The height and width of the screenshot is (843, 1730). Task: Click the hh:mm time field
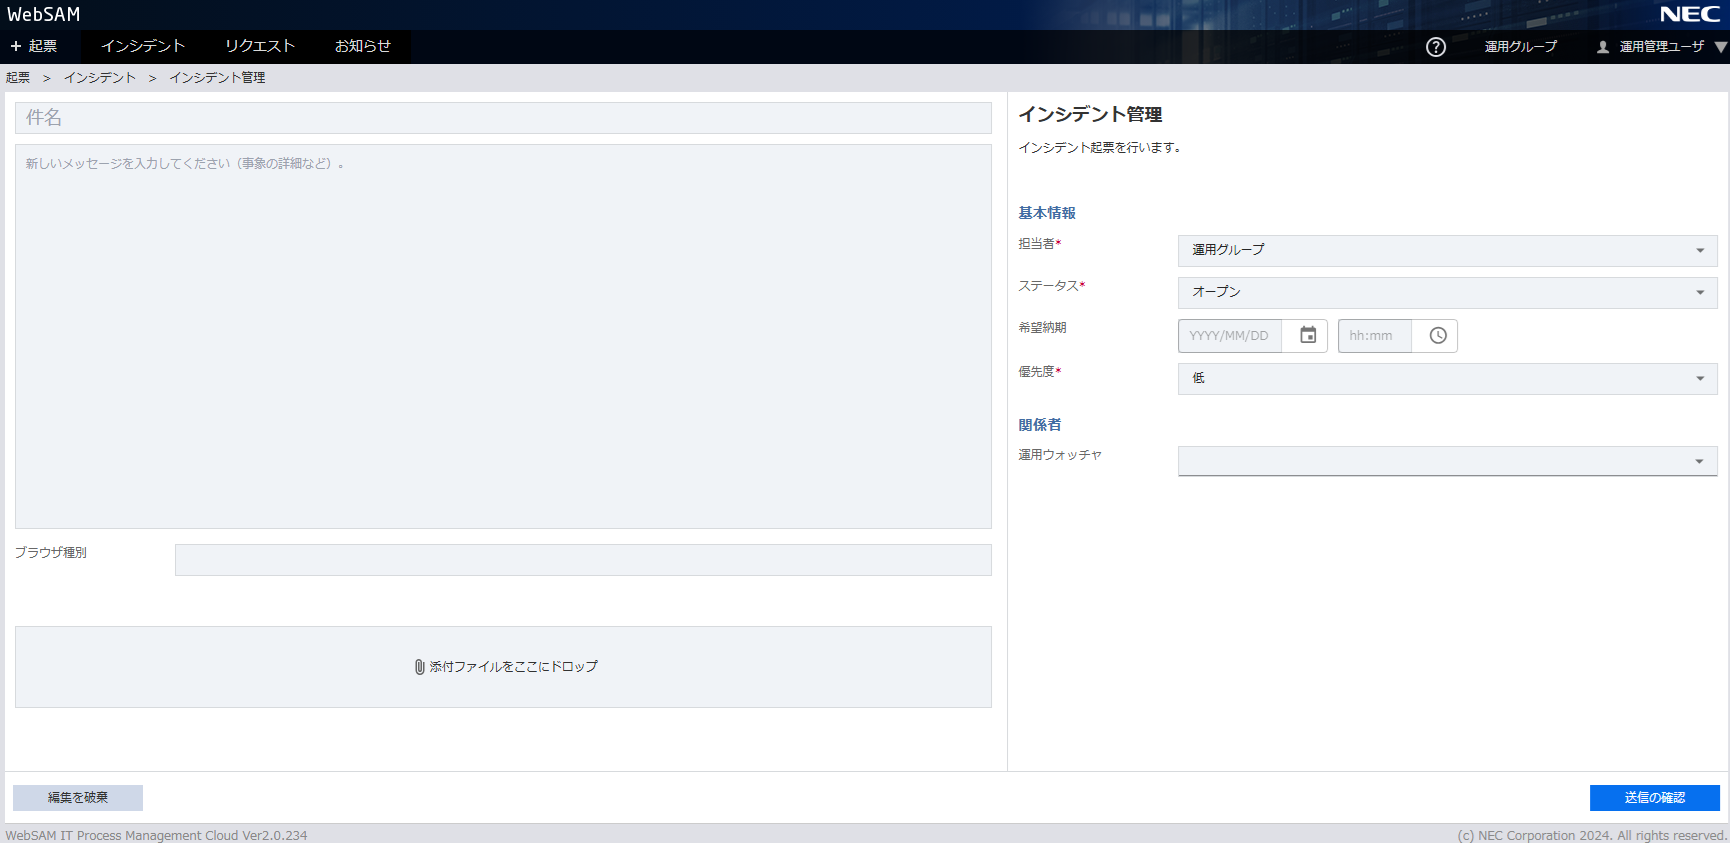(1375, 336)
